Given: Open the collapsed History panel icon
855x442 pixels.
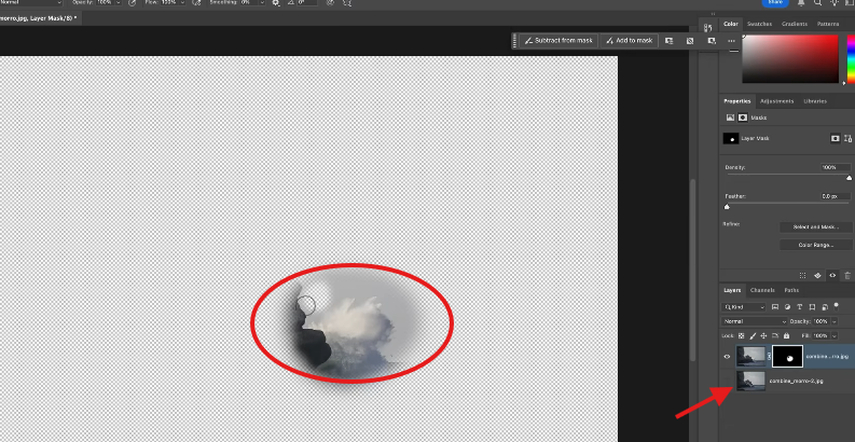Looking at the screenshot, I should (x=708, y=28).
